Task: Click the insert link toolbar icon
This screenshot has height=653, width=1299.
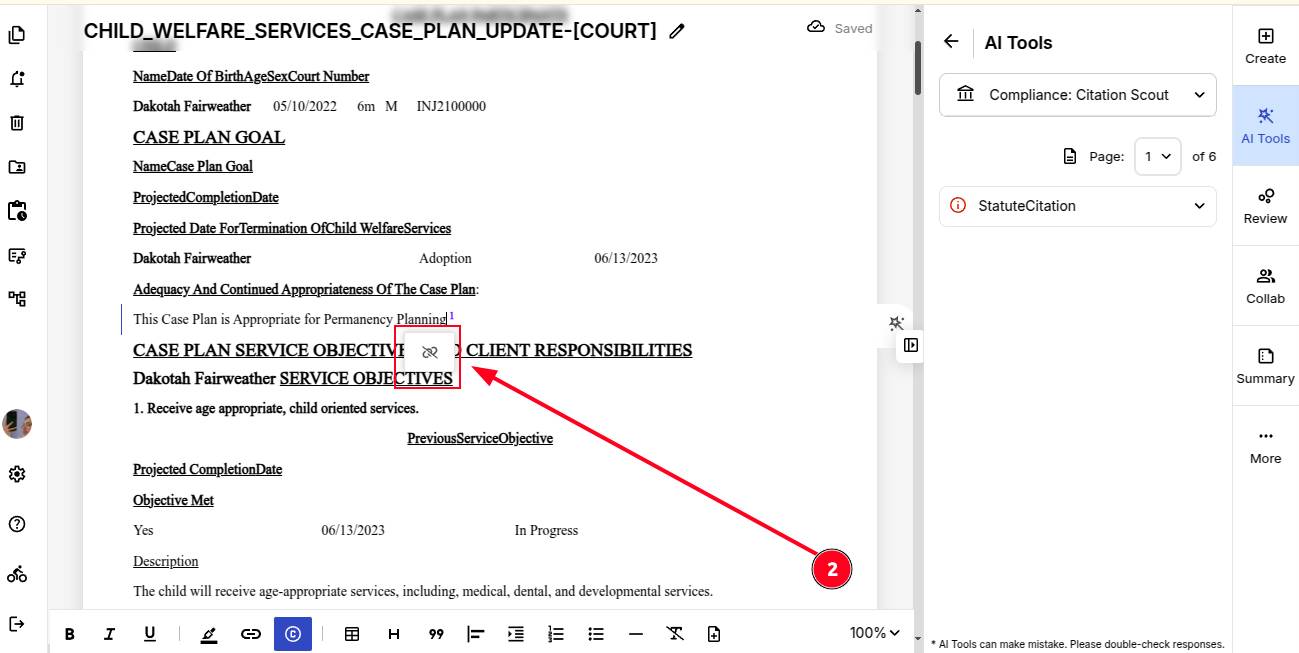Action: (251, 634)
